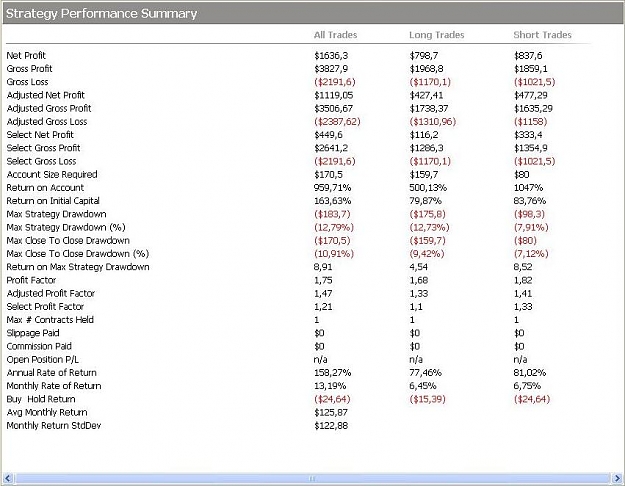
Task: Click the Profit Factor row label
Action: tap(31, 280)
